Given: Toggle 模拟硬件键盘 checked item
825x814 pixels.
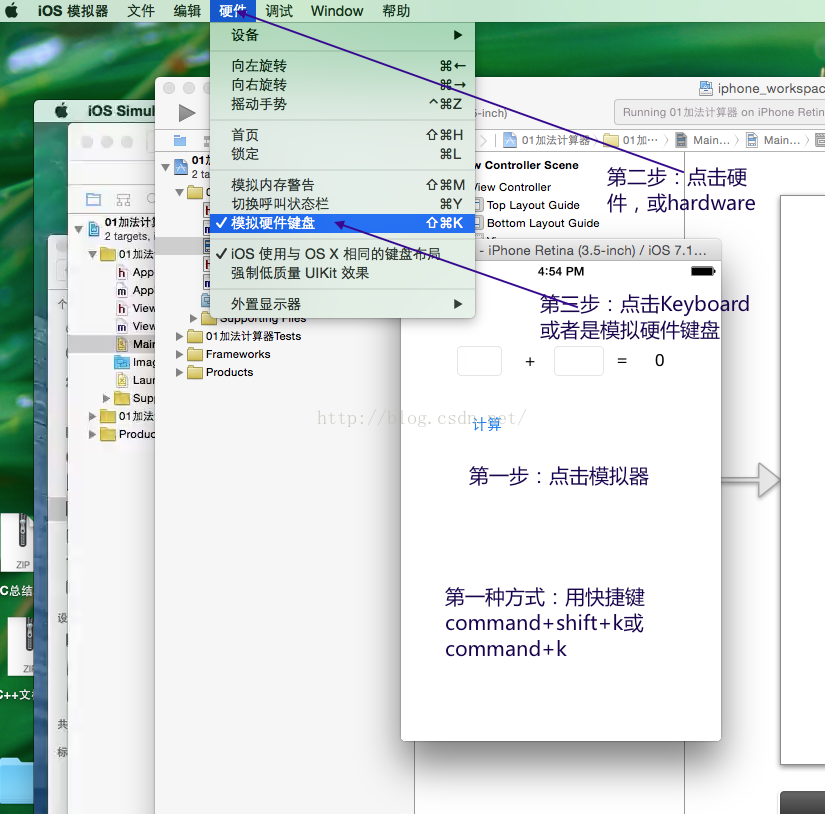Looking at the screenshot, I should (343, 223).
